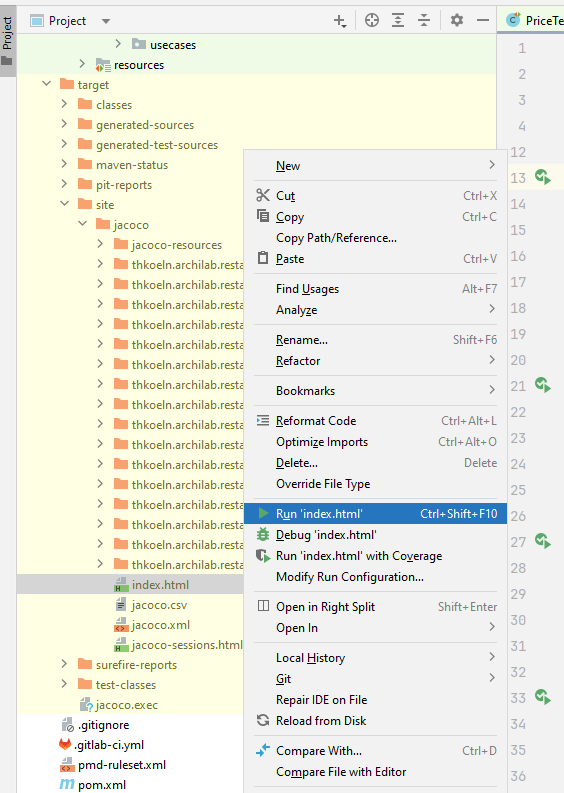Collapse the jacoco folder
This screenshot has width=564, height=793.
pyautogui.click(x=82, y=224)
